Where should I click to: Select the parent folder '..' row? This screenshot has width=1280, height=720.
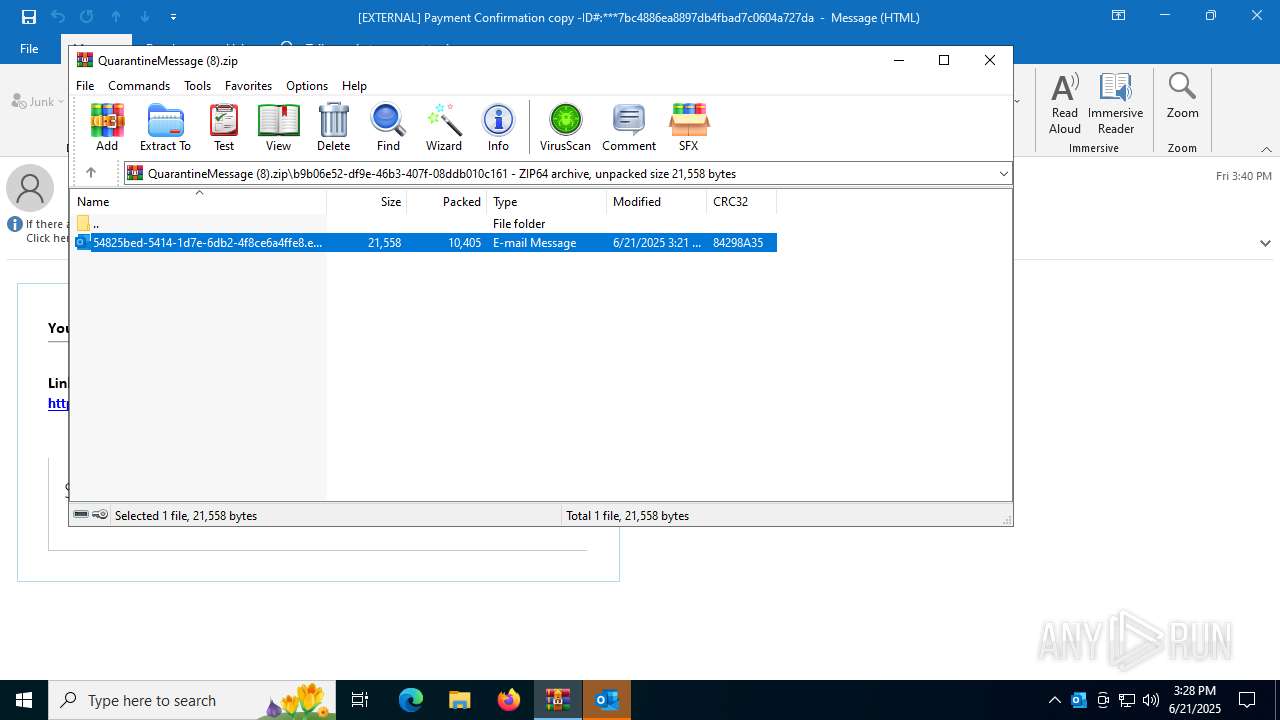pos(424,224)
